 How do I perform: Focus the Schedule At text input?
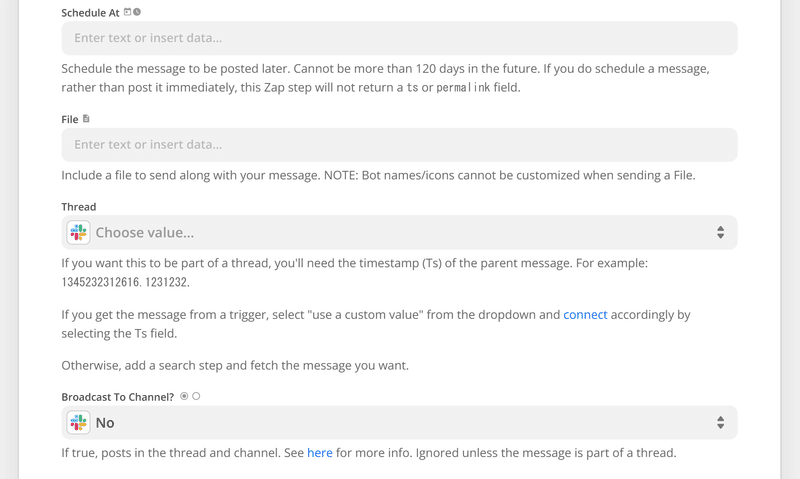coord(399,38)
